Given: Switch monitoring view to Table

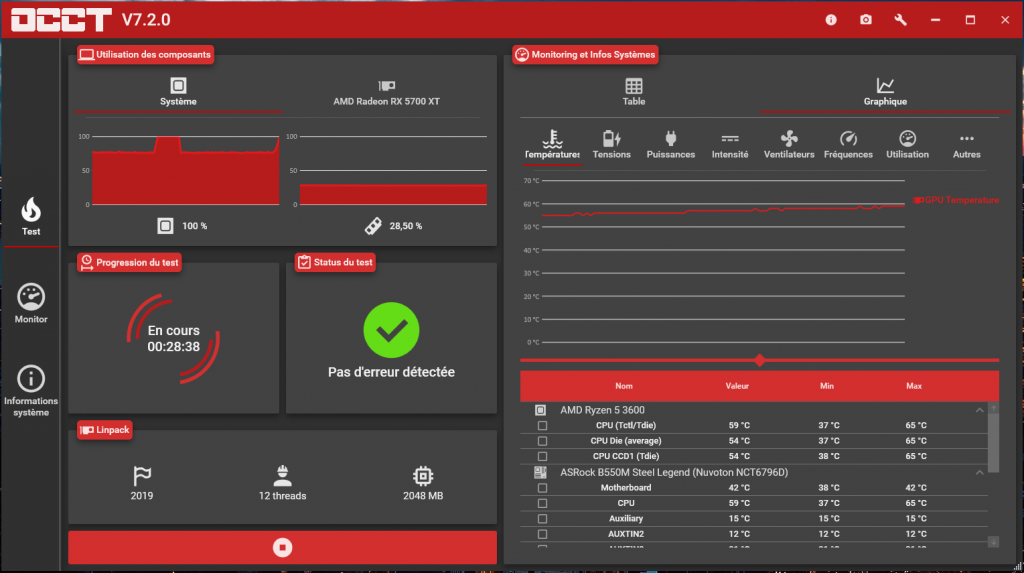Looking at the screenshot, I should click(633, 92).
